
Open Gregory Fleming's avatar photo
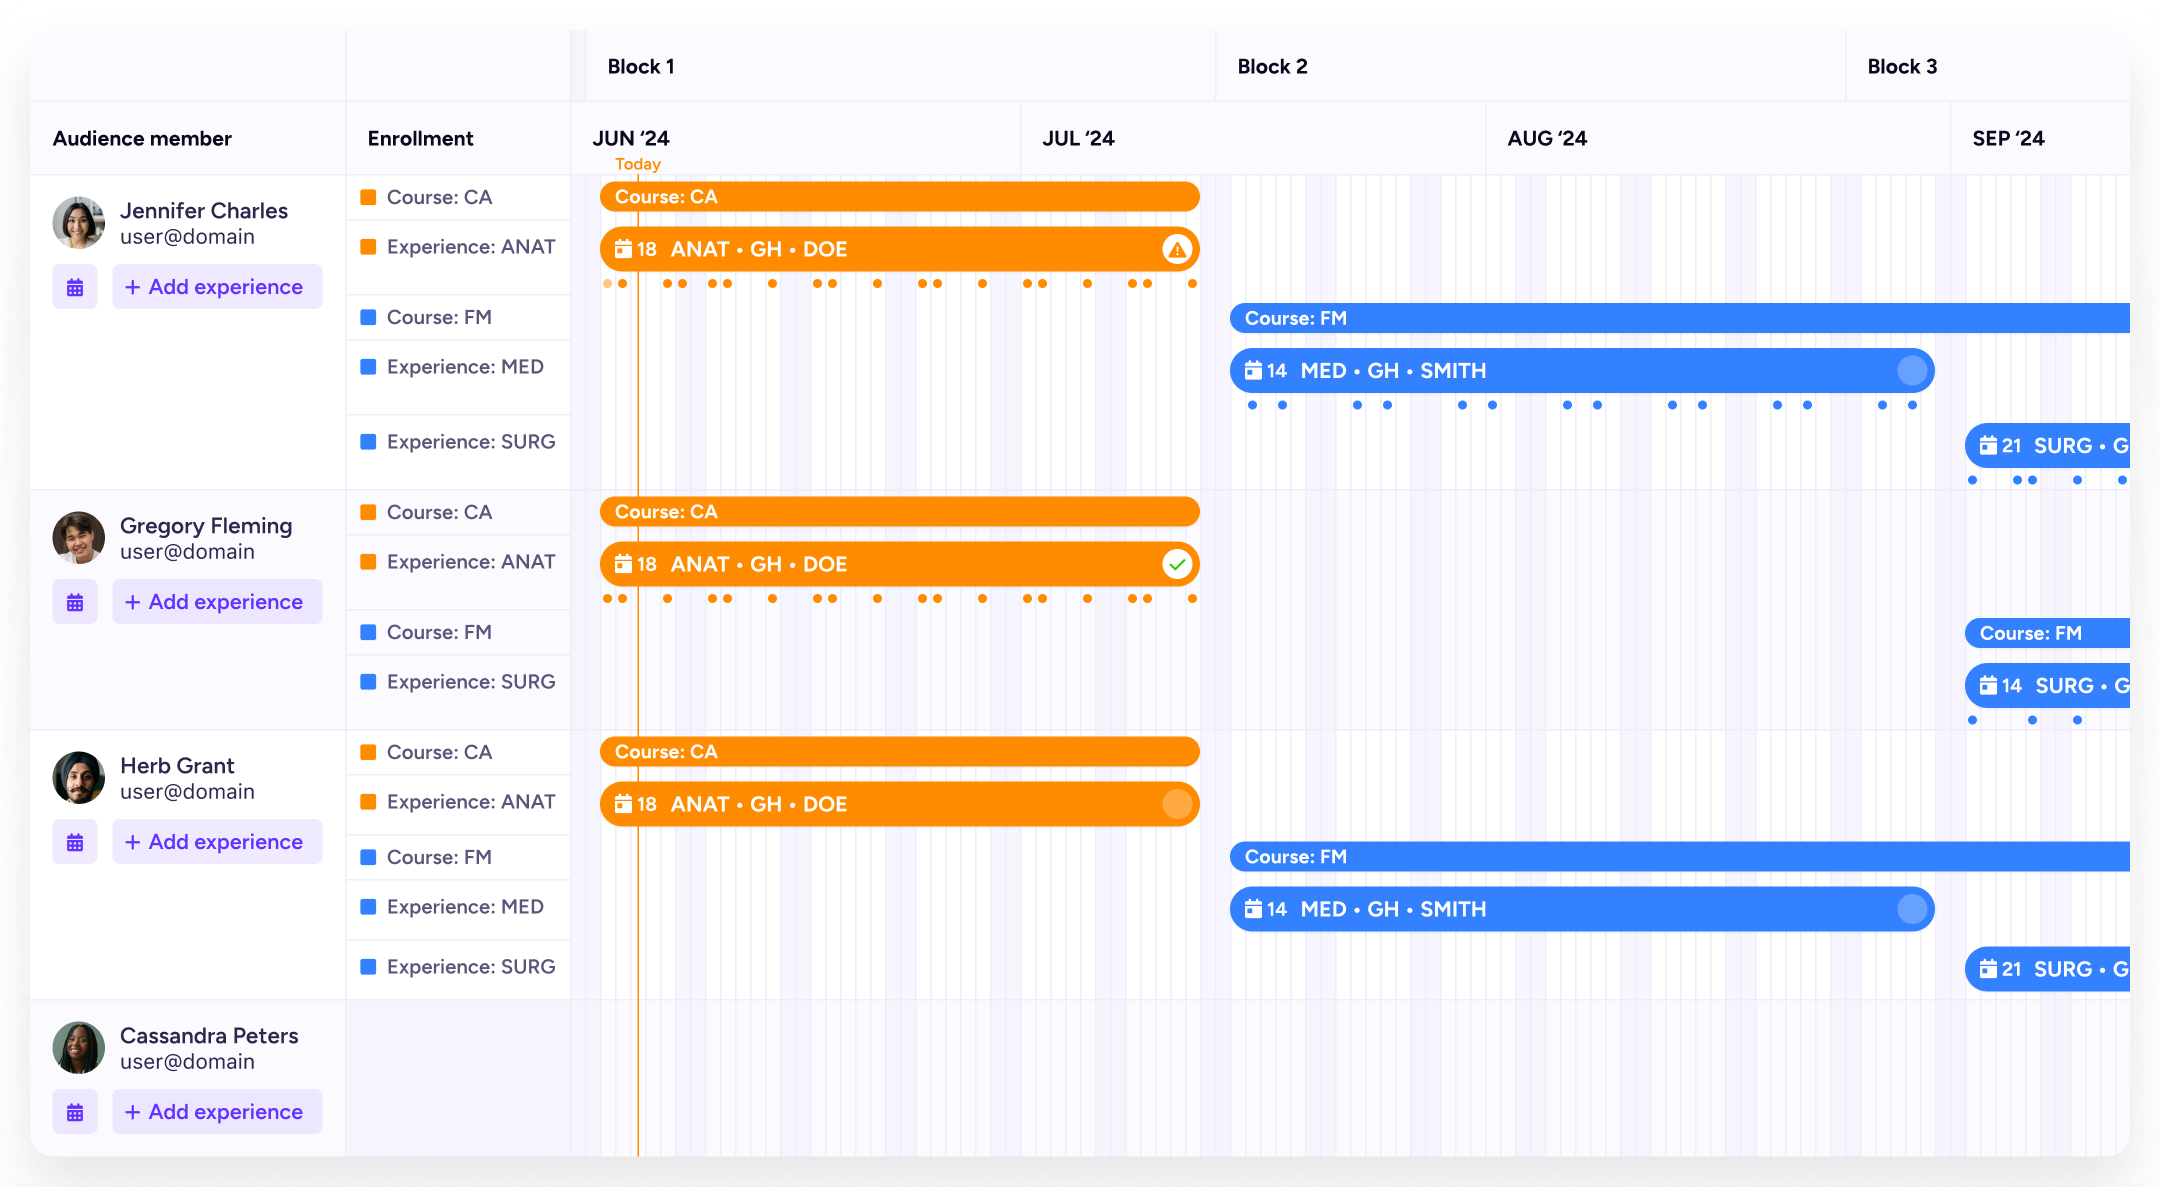[x=79, y=538]
